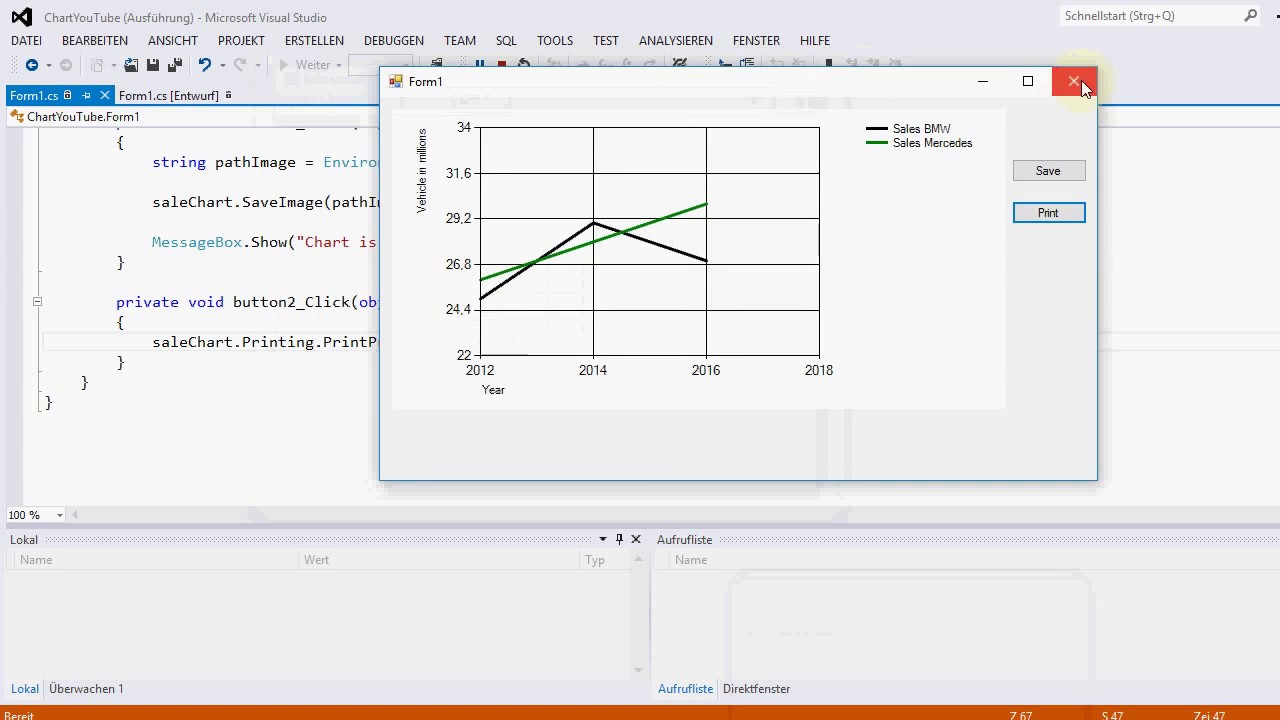Screen dimensions: 1280x720
Task: Open the TEST menu
Action: tap(606, 41)
